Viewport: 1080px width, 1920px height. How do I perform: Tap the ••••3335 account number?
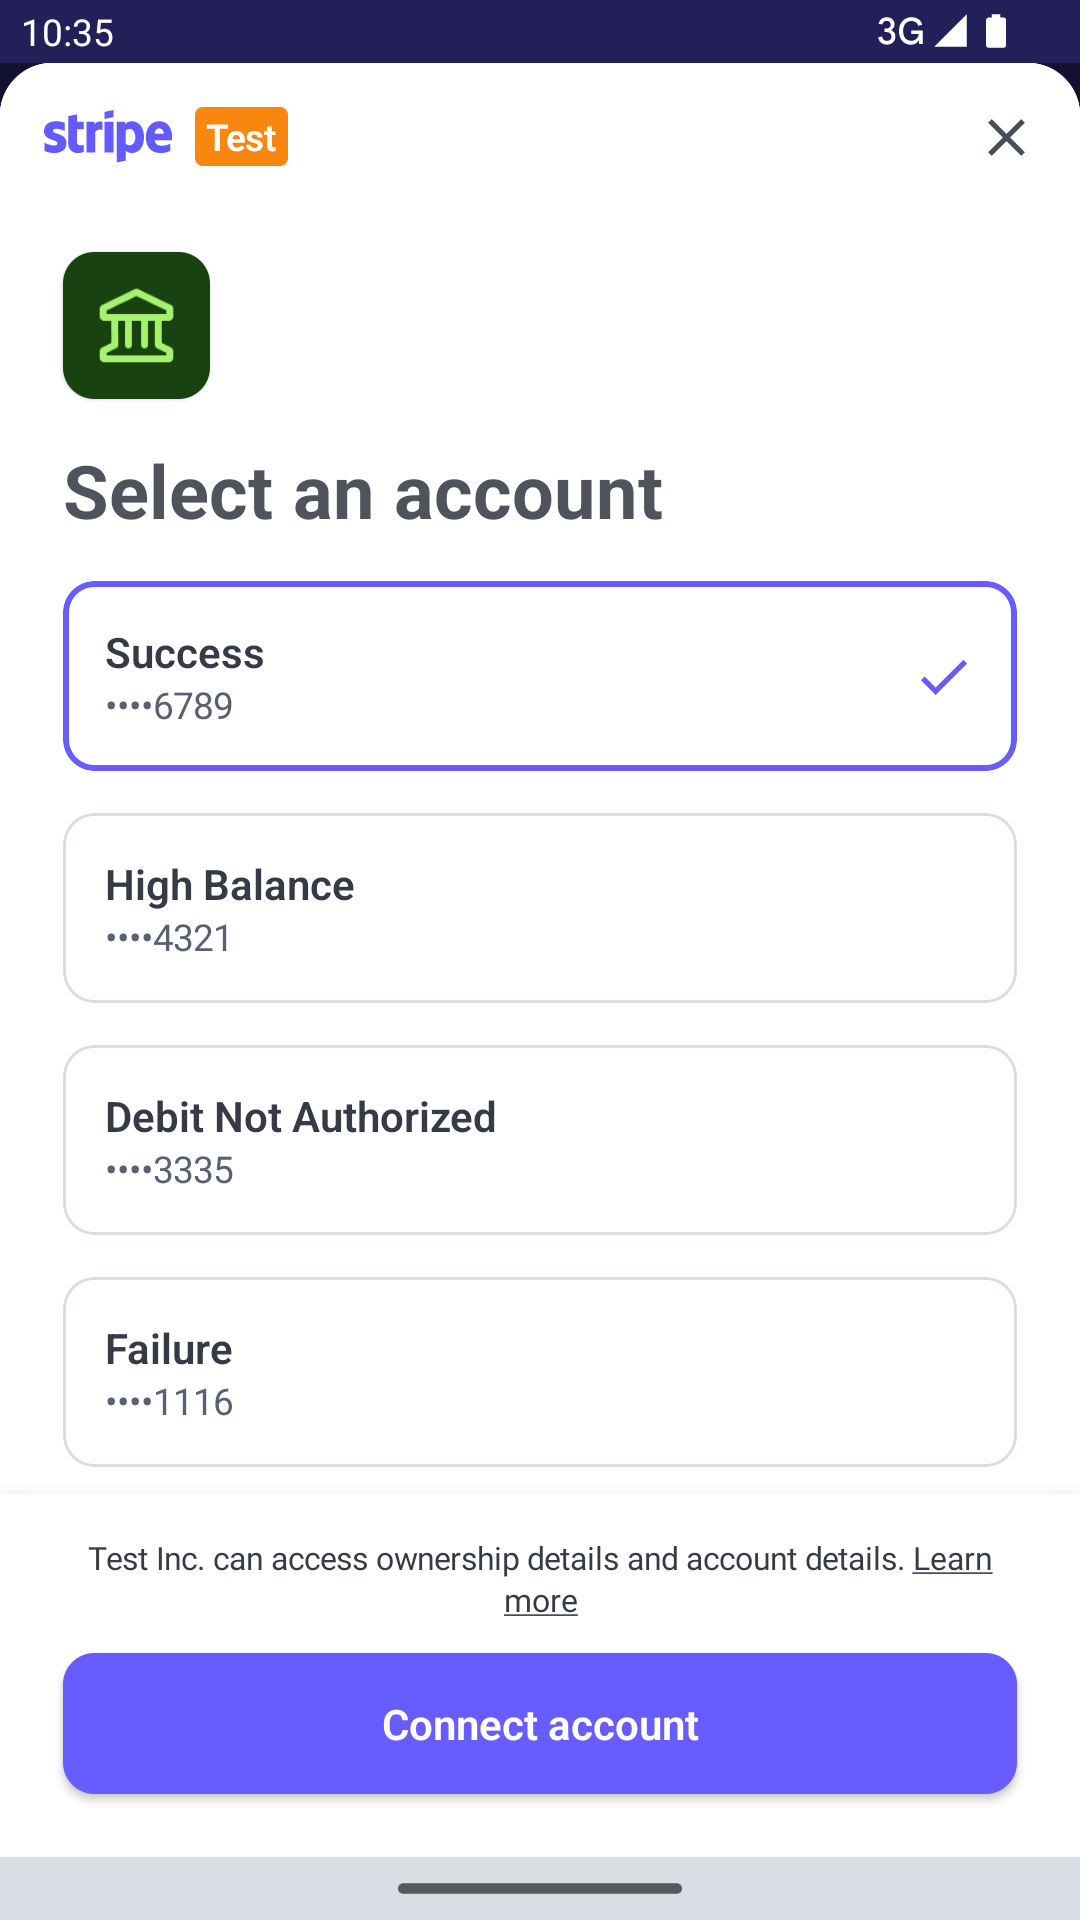coord(169,1171)
